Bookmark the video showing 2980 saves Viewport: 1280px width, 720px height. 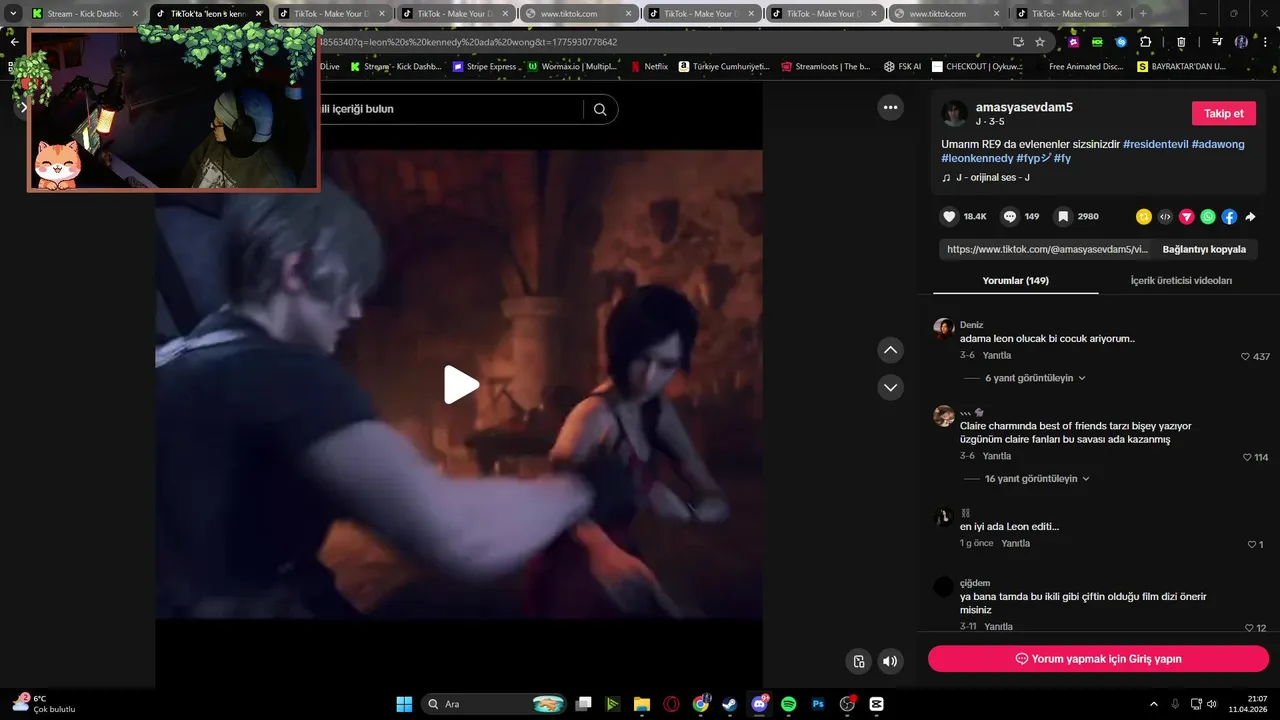[x=1063, y=216]
